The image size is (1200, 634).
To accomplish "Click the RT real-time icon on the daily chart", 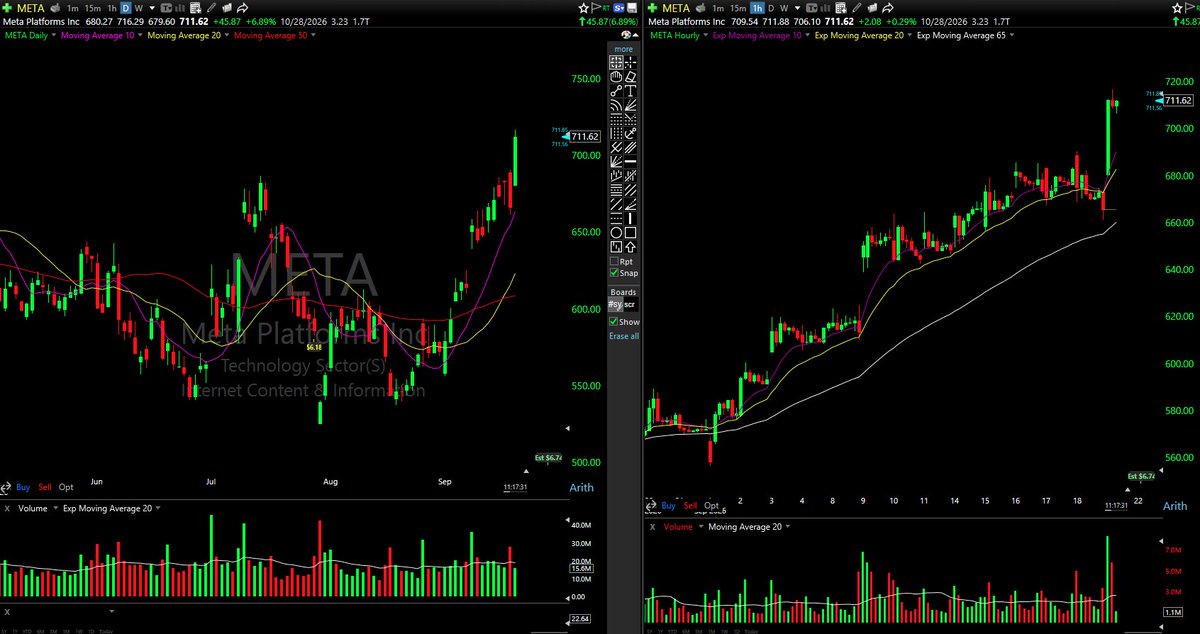I will [606, 7].
